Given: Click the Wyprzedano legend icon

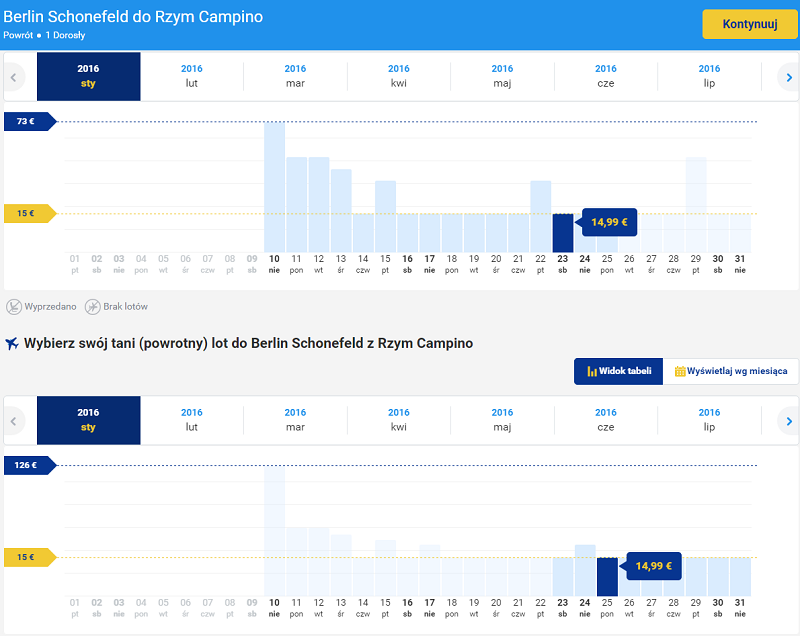Looking at the screenshot, I should (x=14, y=307).
